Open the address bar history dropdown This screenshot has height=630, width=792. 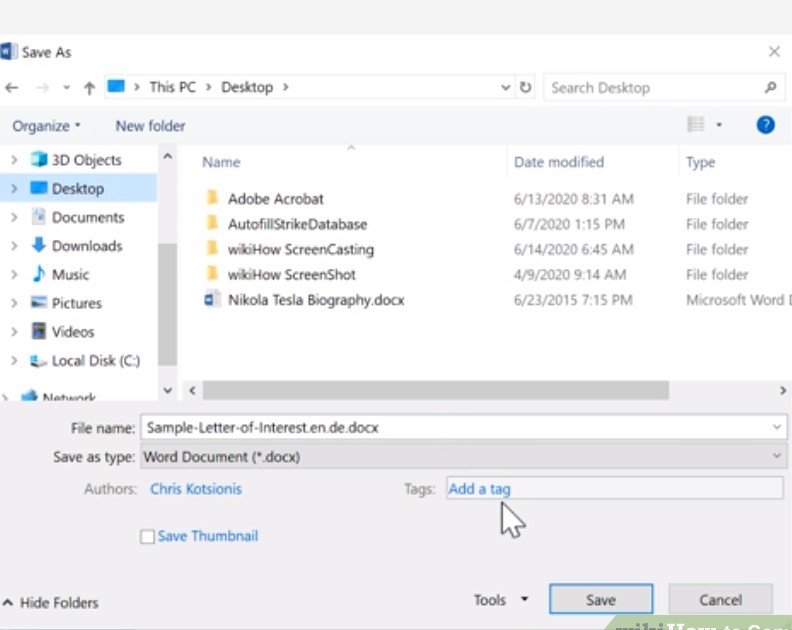pyautogui.click(x=505, y=87)
